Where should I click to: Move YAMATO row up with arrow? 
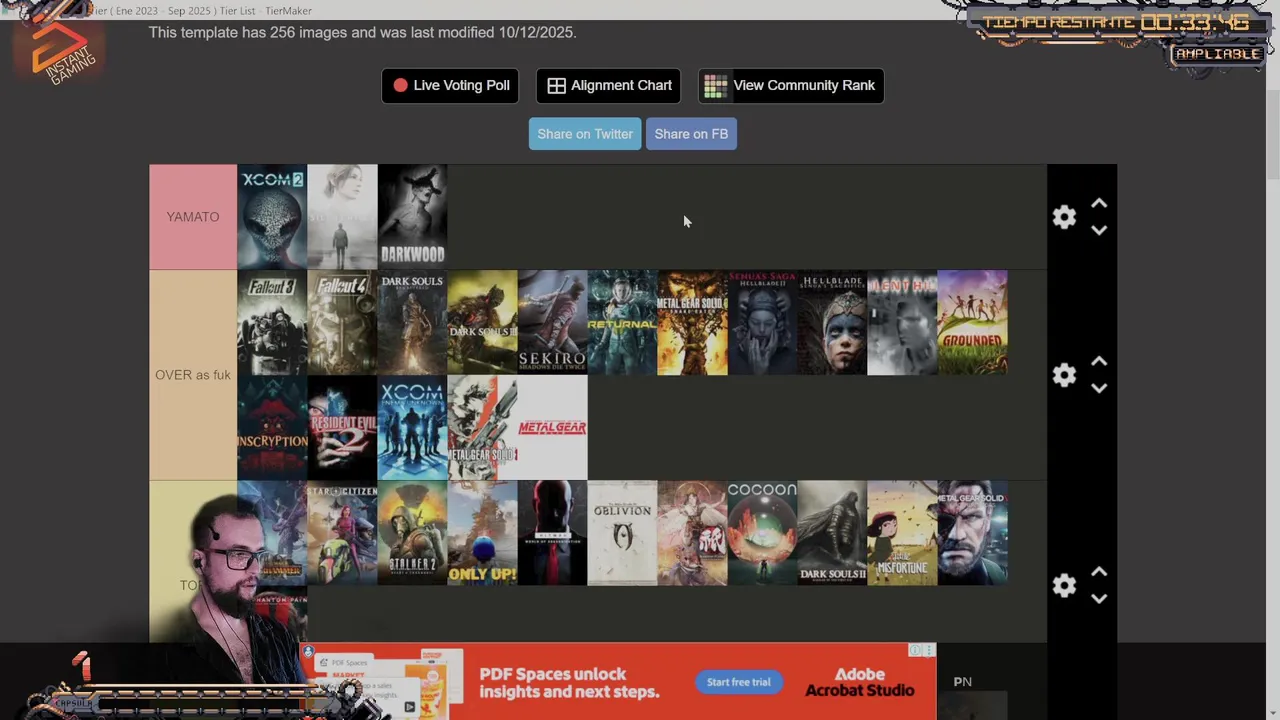click(x=1099, y=204)
